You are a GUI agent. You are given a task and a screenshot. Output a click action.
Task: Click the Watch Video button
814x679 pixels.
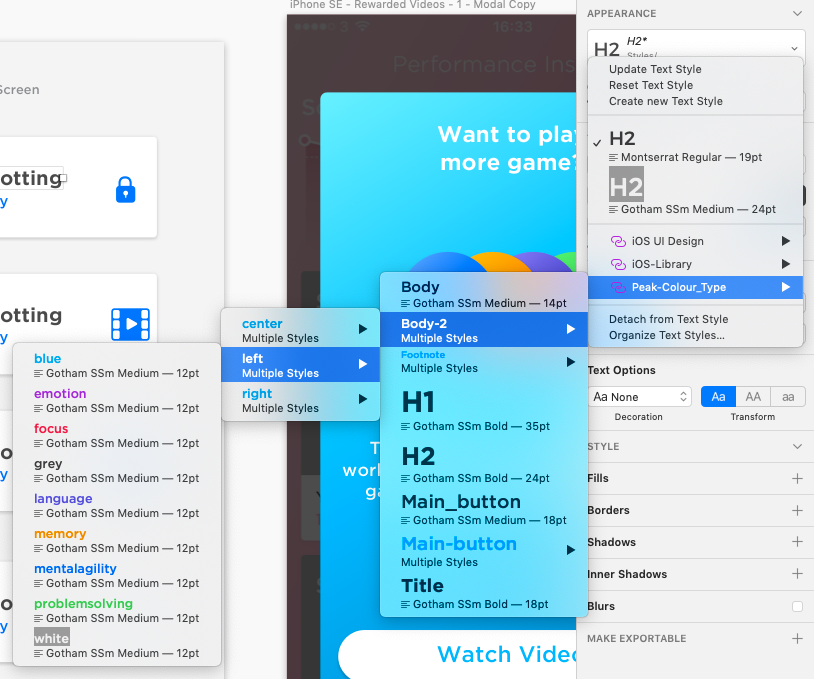click(x=494, y=654)
